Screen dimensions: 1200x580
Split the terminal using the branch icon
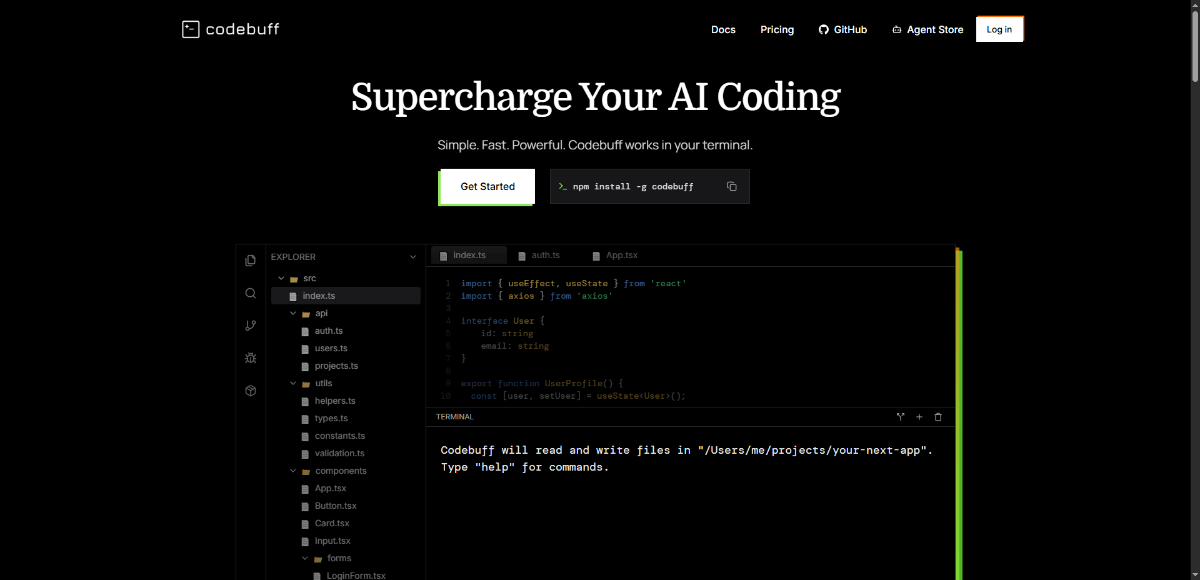pos(900,416)
